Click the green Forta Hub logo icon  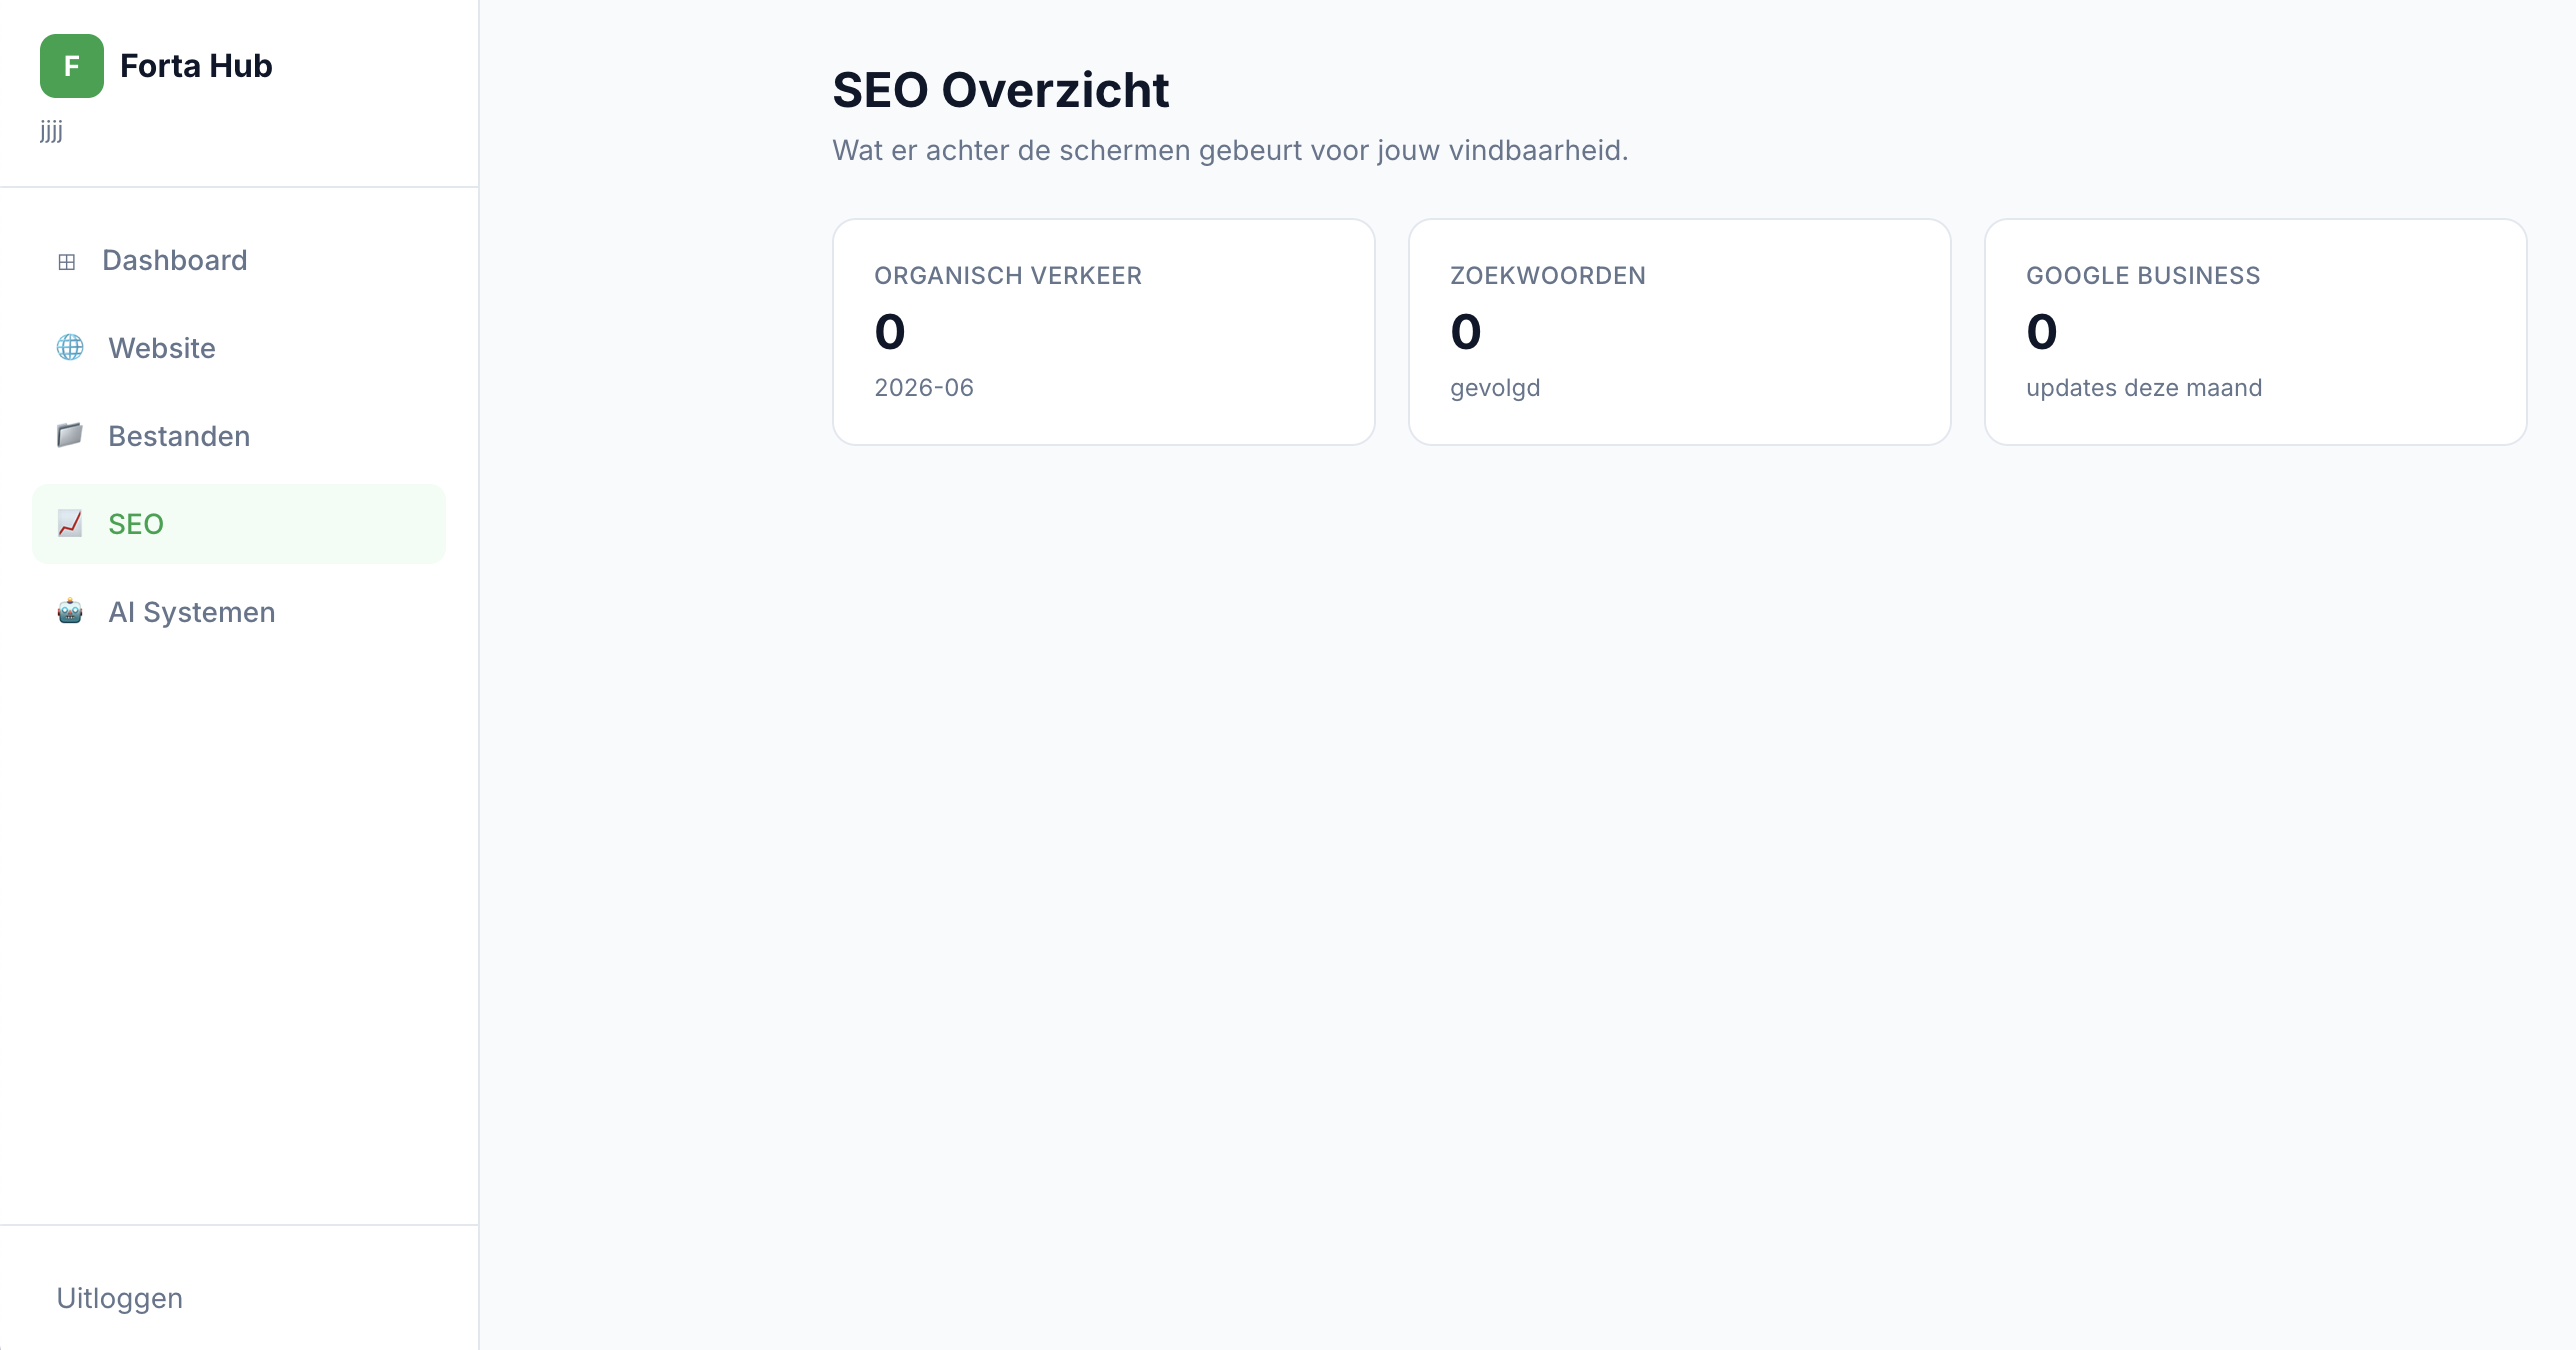pyautogui.click(x=71, y=66)
